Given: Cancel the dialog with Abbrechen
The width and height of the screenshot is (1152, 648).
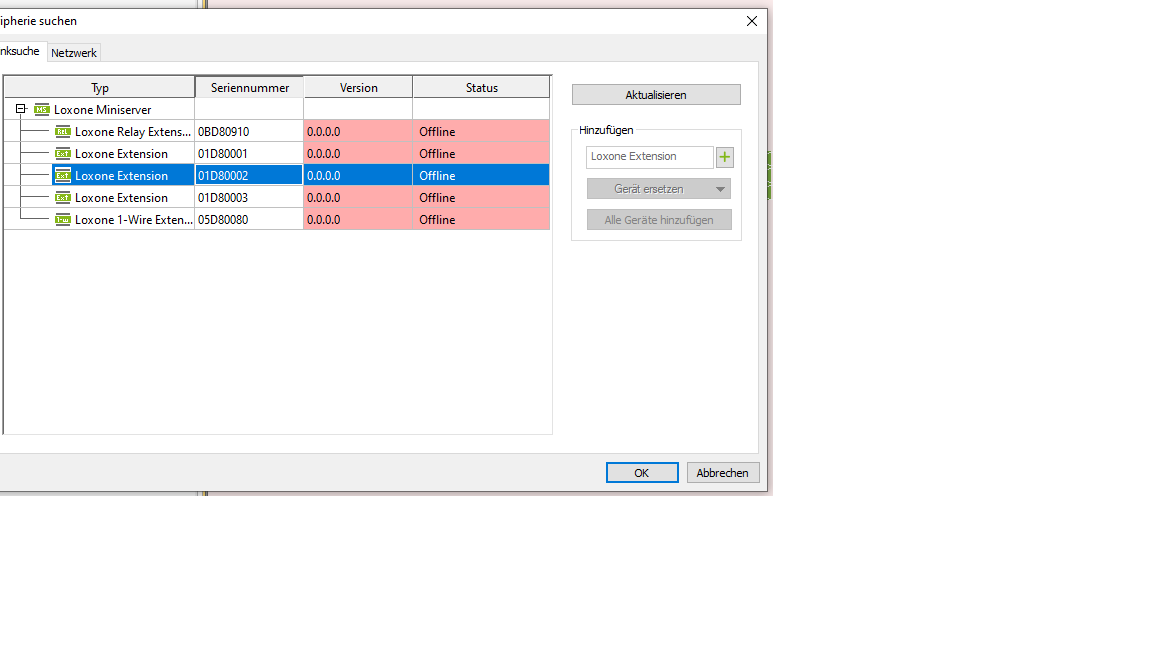Looking at the screenshot, I should [x=723, y=472].
